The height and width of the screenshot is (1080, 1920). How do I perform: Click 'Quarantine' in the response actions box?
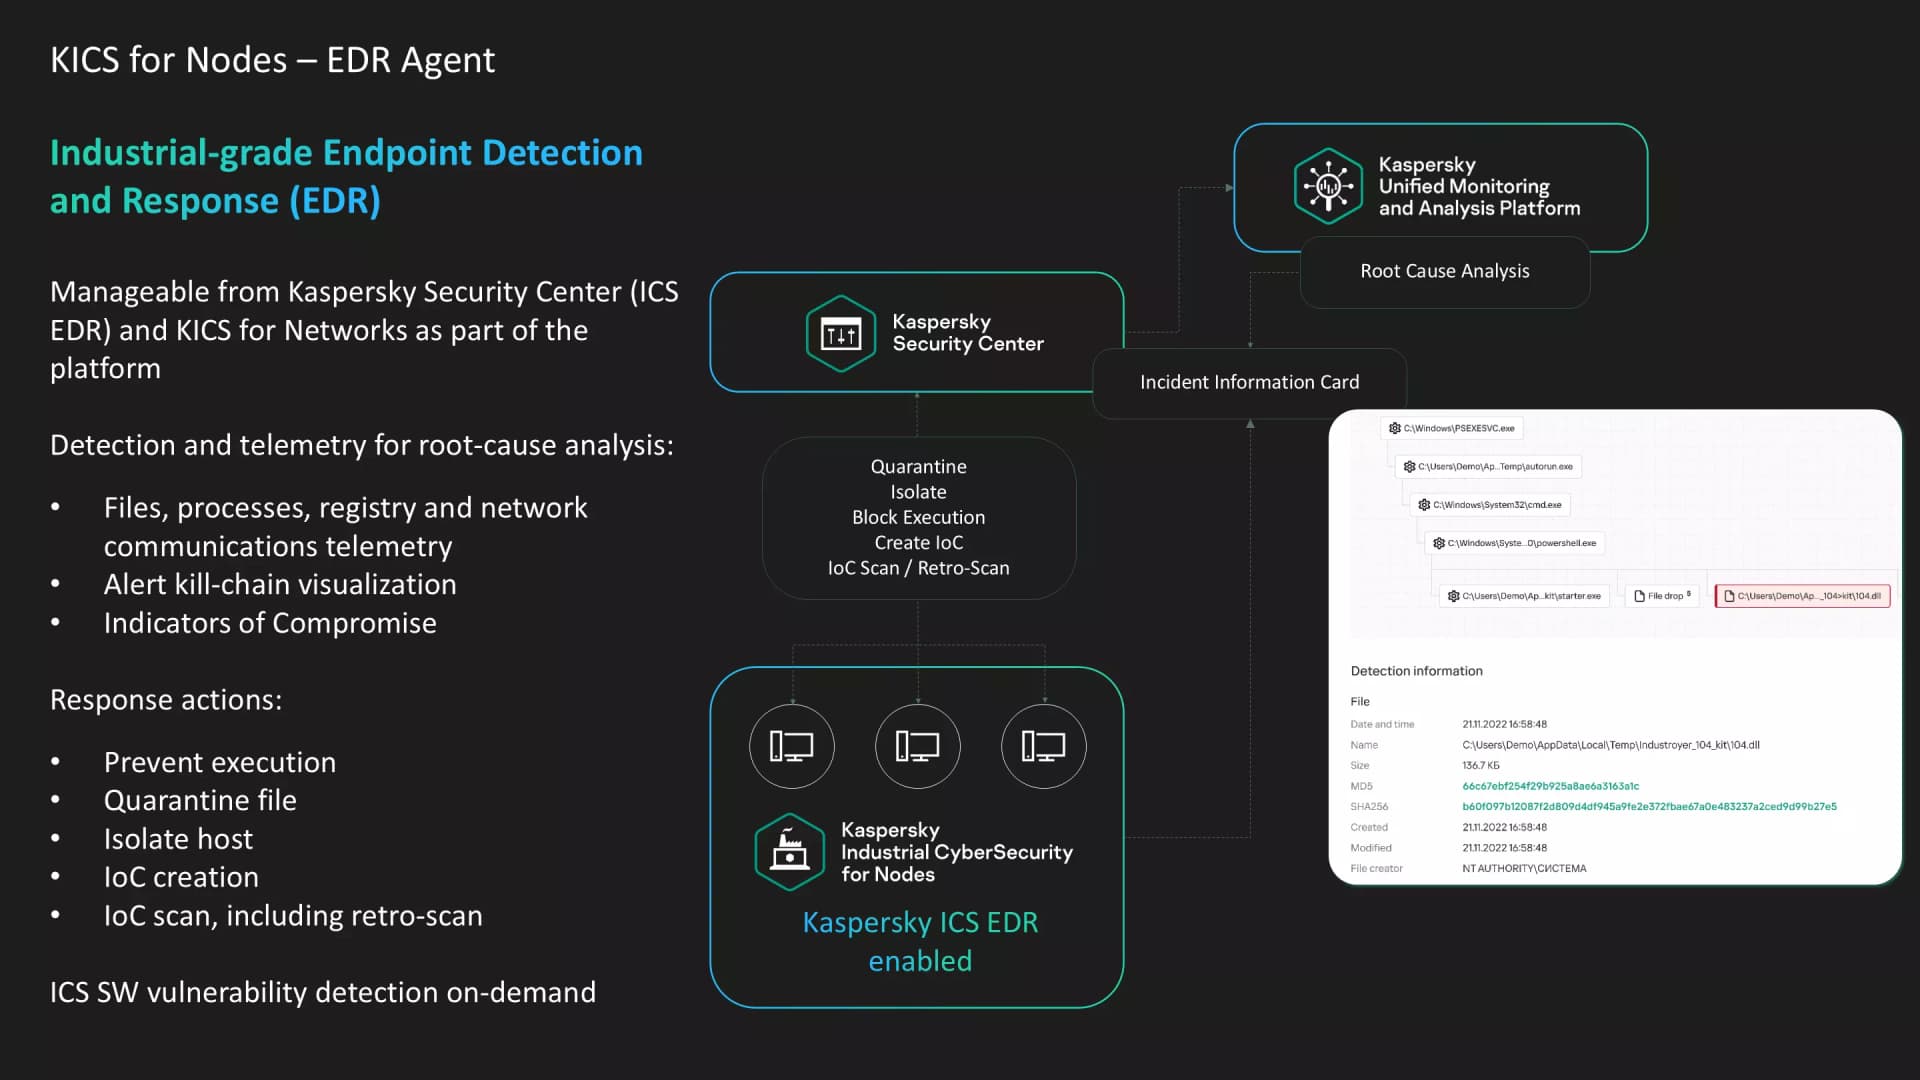[x=919, y=467]
